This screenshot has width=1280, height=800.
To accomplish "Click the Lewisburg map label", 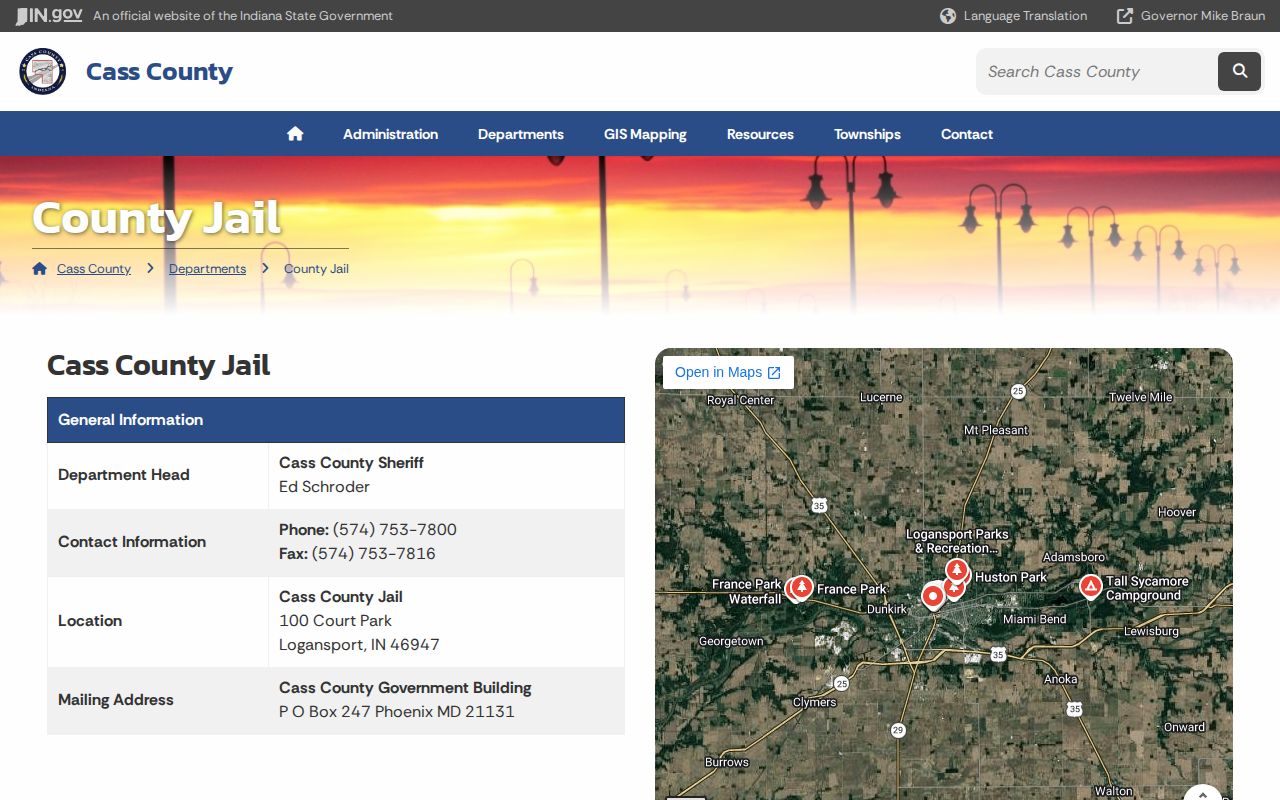I will [1152, 631].
